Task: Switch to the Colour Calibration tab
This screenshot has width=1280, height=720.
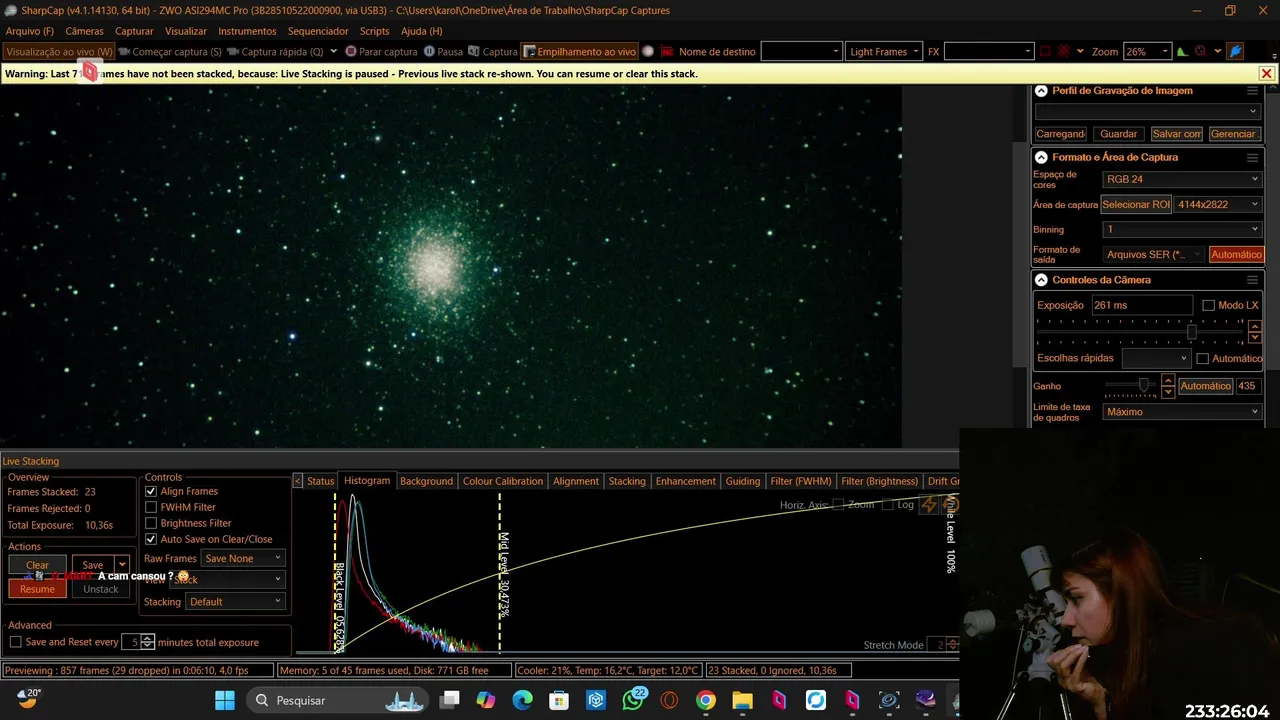Action: [x=503, y=481]
